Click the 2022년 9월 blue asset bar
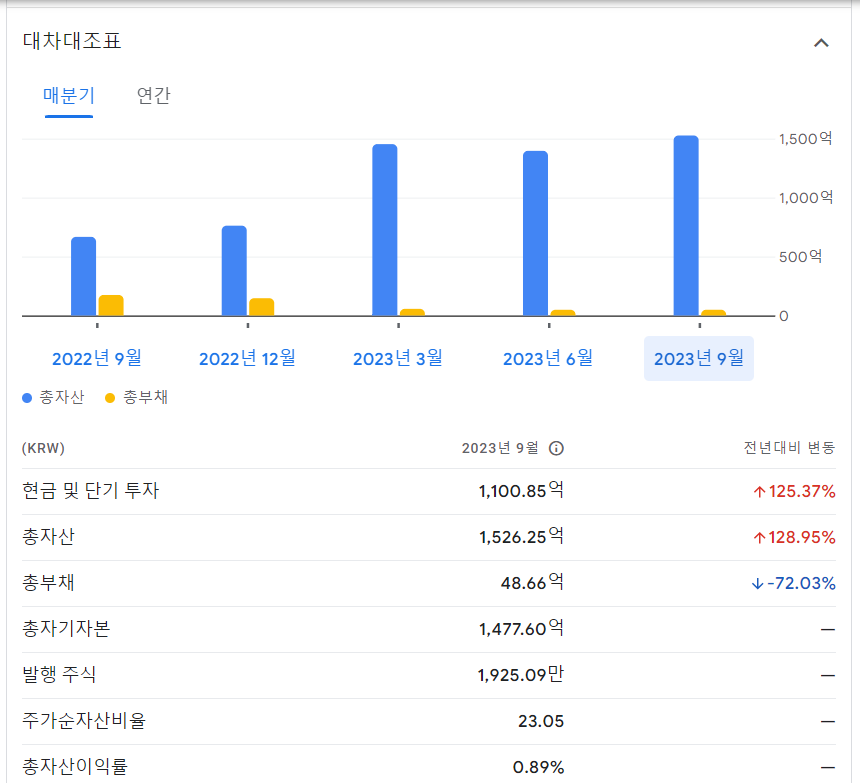This screenshot has width=860, height=783. (x=84, y=276)
